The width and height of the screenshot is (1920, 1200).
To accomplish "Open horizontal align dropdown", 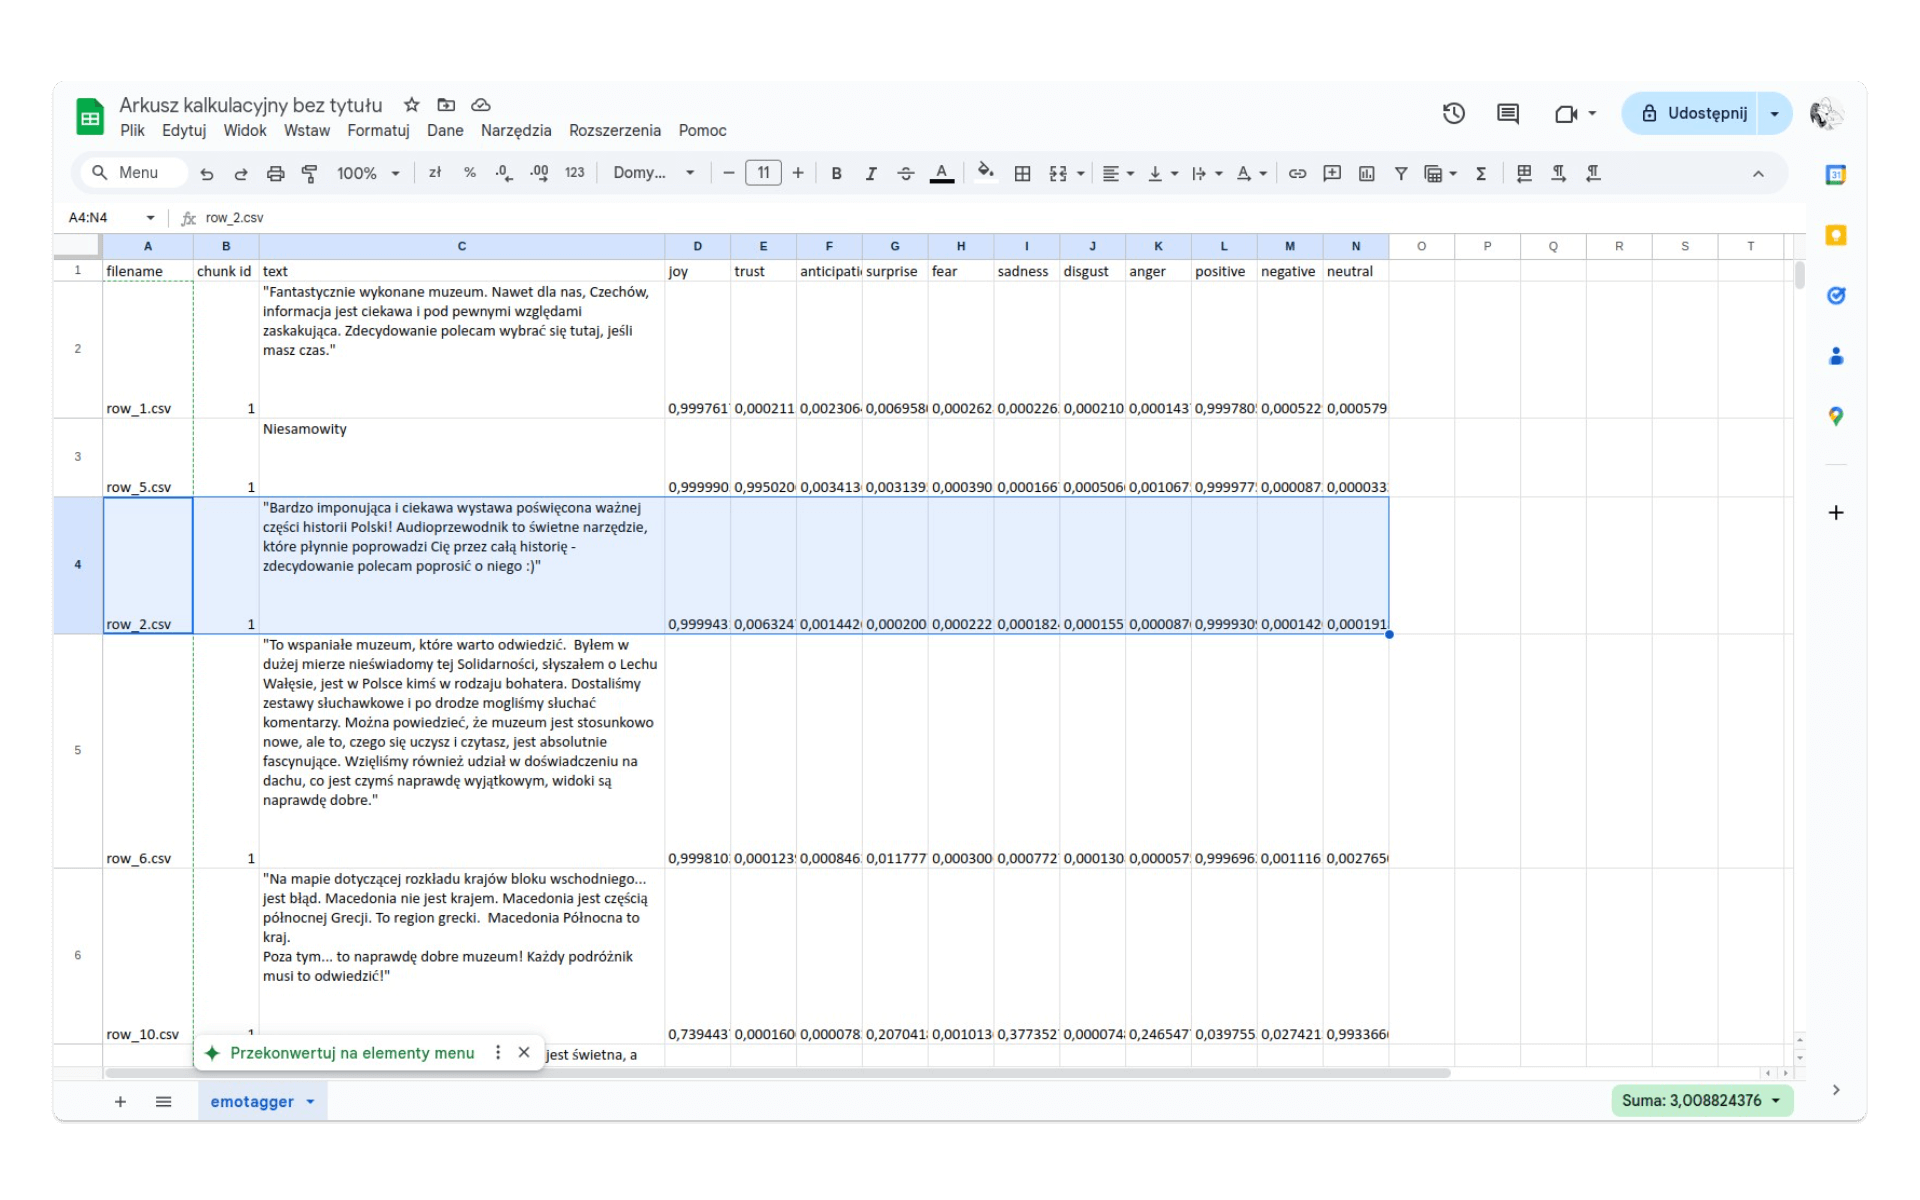I will pos(1118,174).
